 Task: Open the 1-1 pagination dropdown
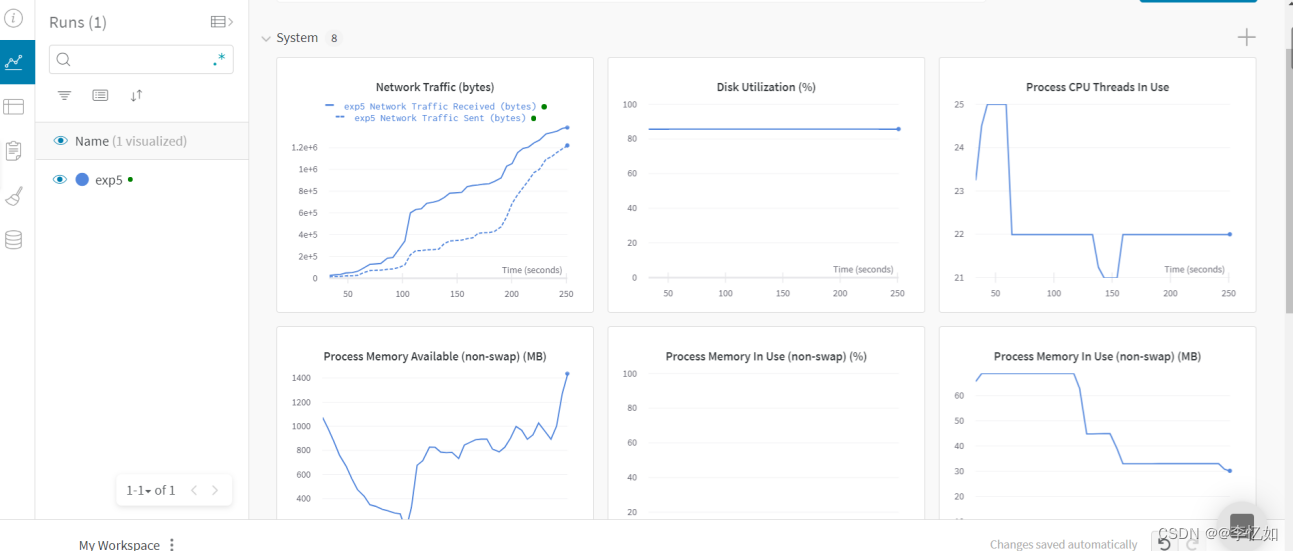point(139,490)
